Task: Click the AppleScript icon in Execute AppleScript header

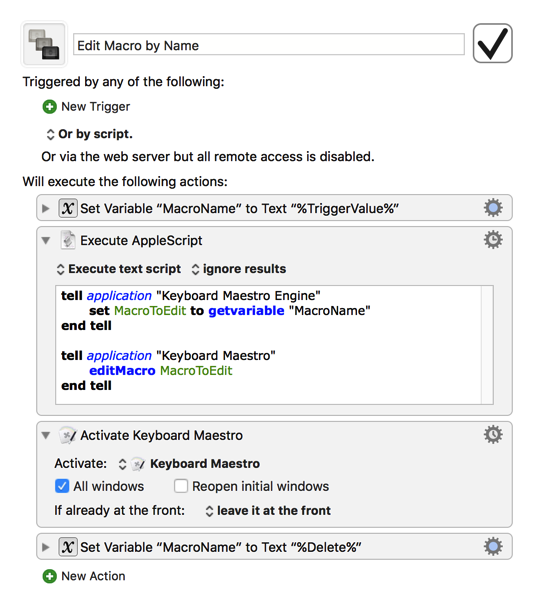Action: pyautogui.click(x=68, y=240)
